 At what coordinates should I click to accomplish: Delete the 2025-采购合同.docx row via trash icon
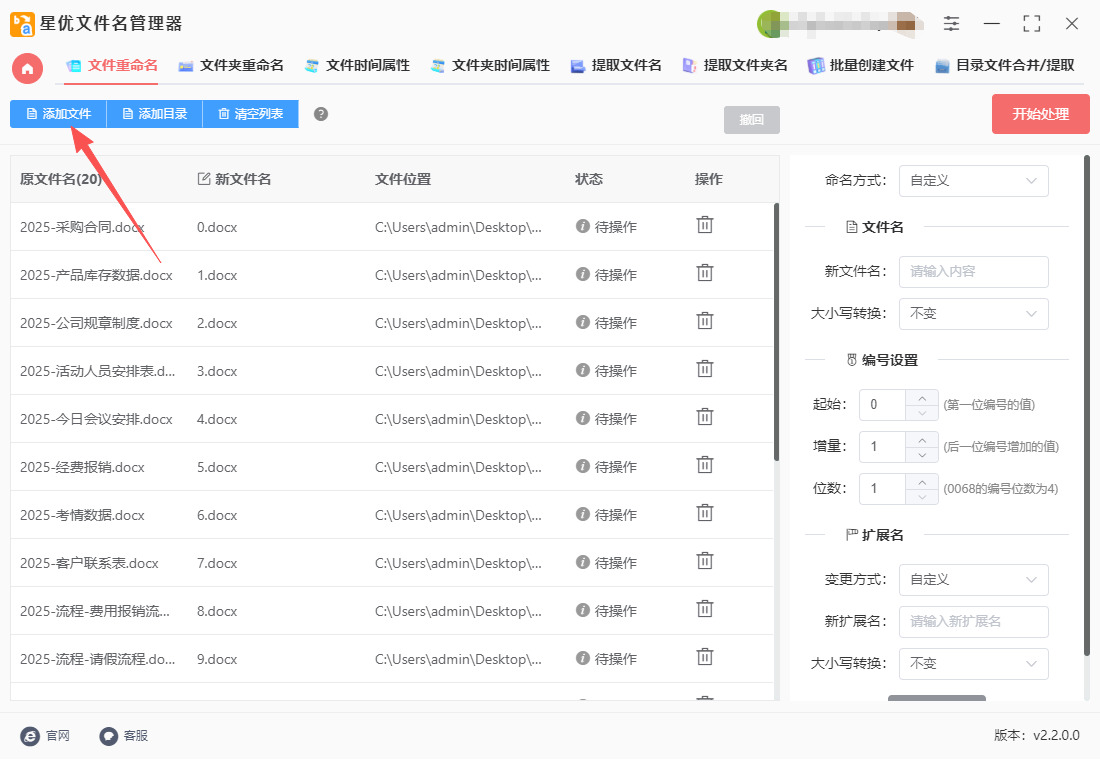[x=705, y=225]
